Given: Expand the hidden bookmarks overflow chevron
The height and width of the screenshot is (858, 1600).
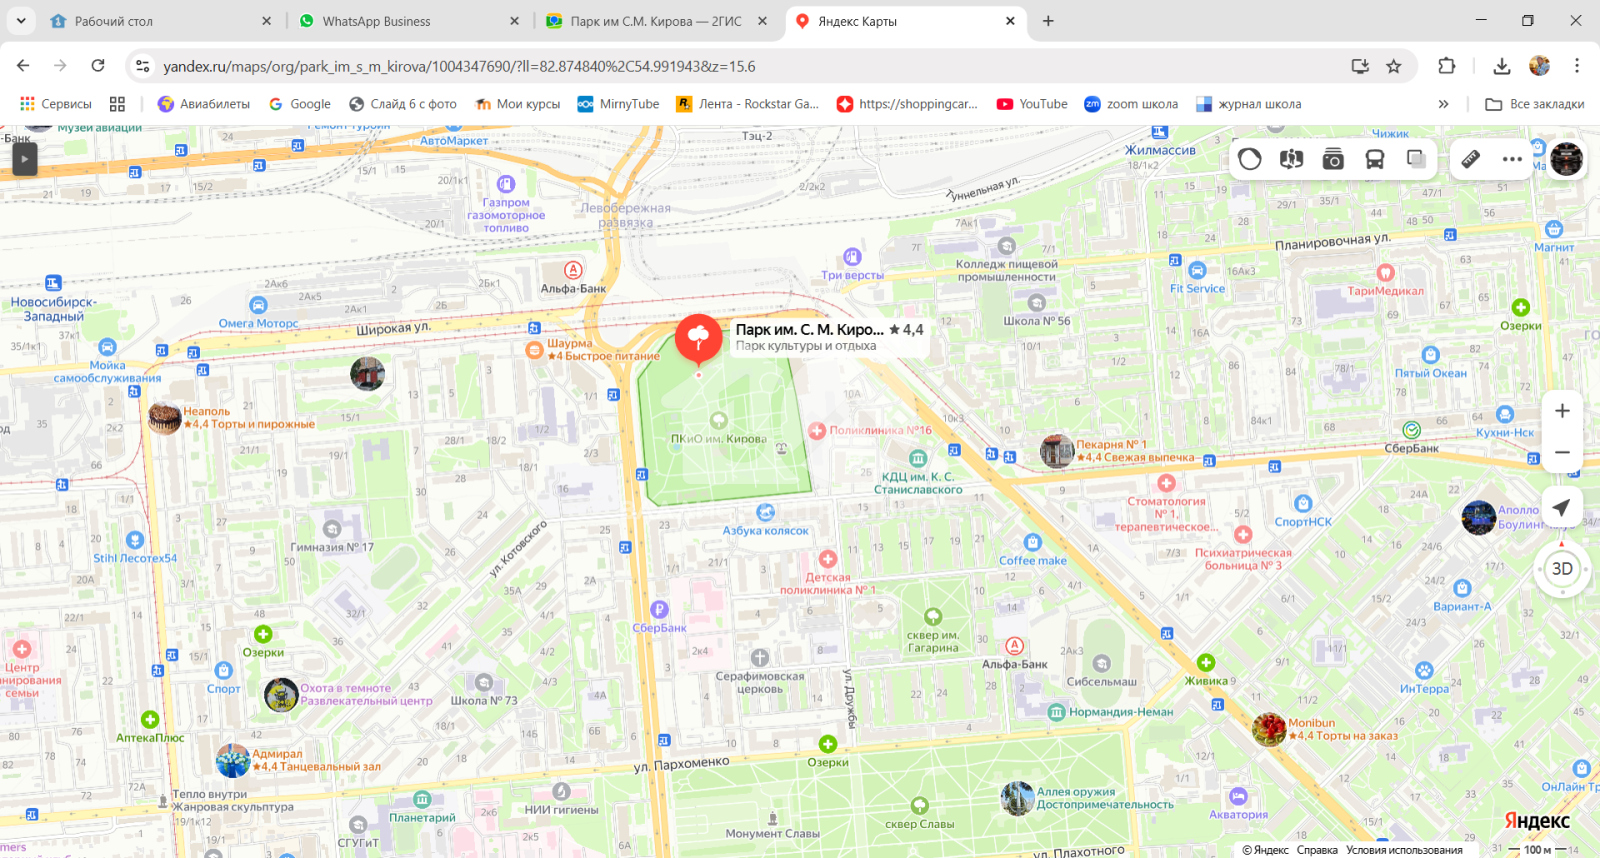Looking at the screenshot, I should (1443, 104).
